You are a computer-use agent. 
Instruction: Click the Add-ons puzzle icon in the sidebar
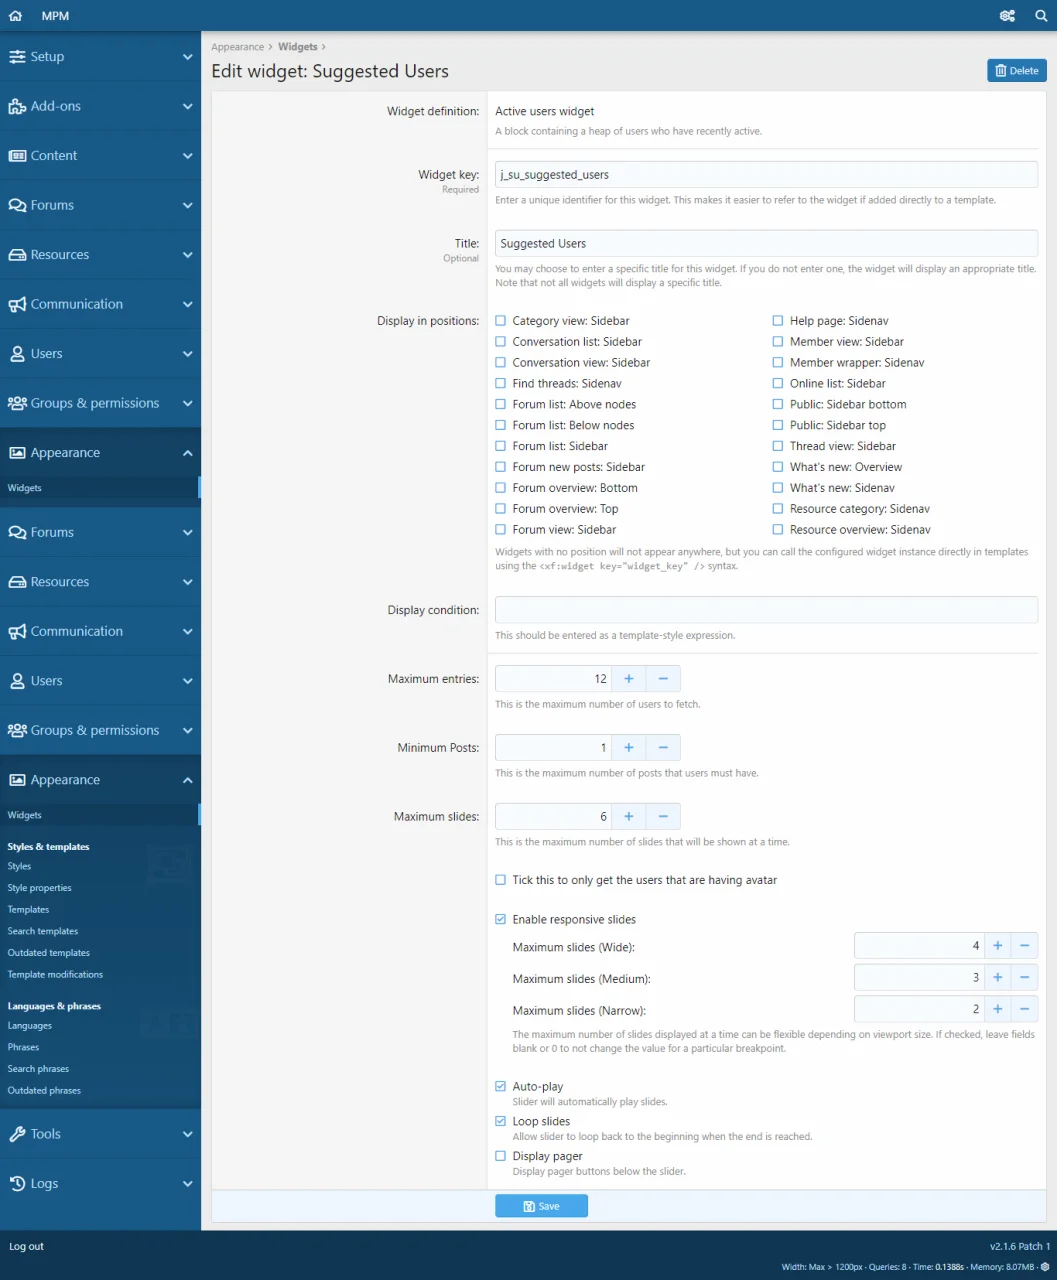point(17,106)
